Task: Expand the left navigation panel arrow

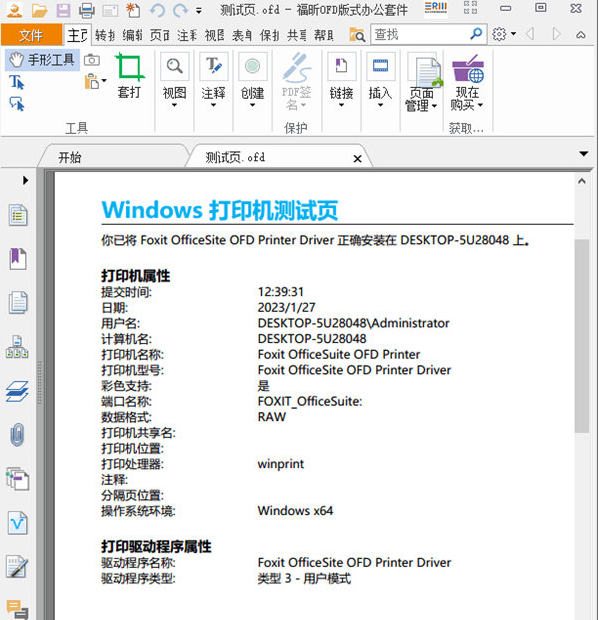Action: coord(26,180)
